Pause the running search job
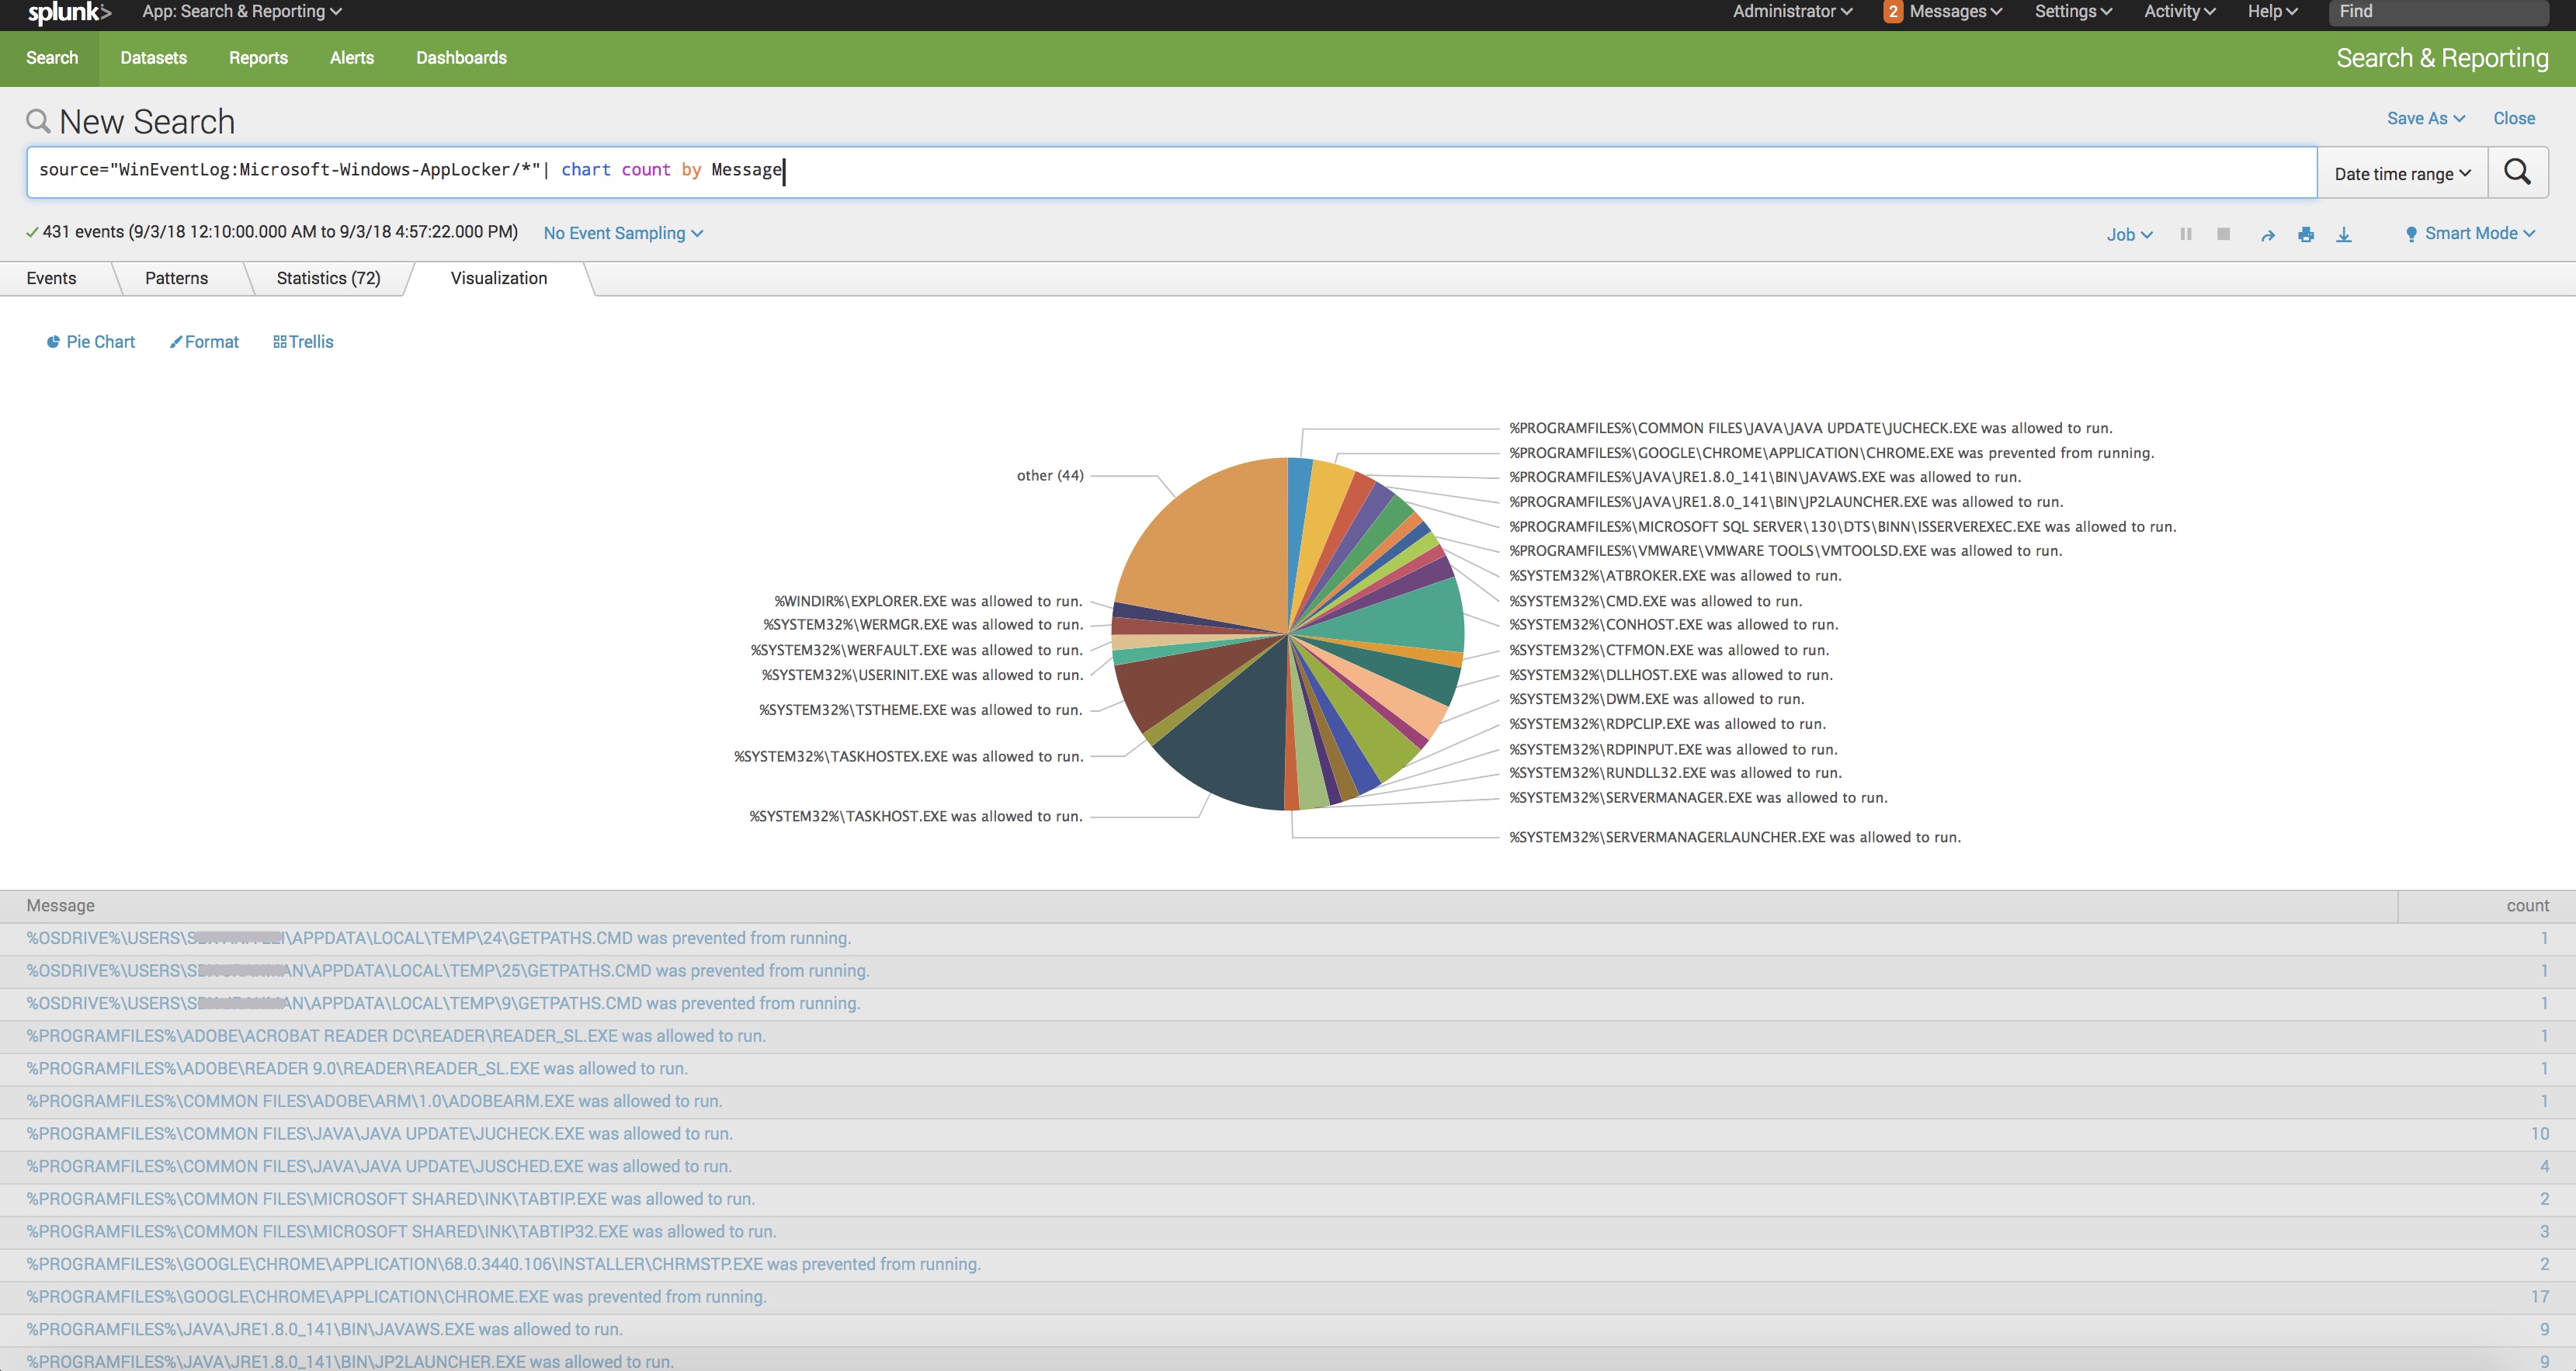The width and height of the screenshot is (2576, 1371). pos(2186,233)
